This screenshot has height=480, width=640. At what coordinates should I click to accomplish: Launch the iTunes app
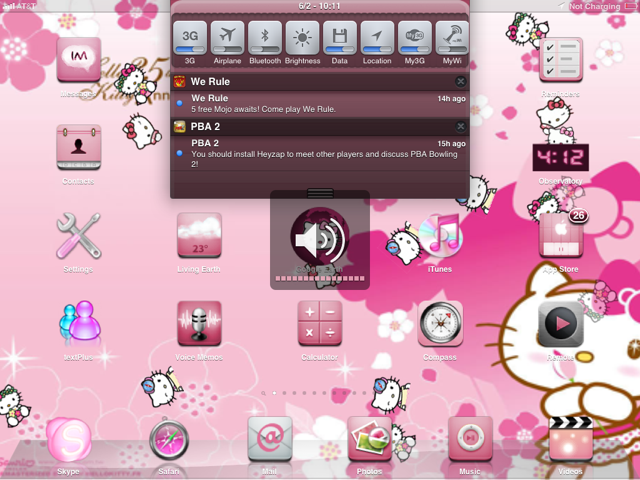[x=440, y=236]
